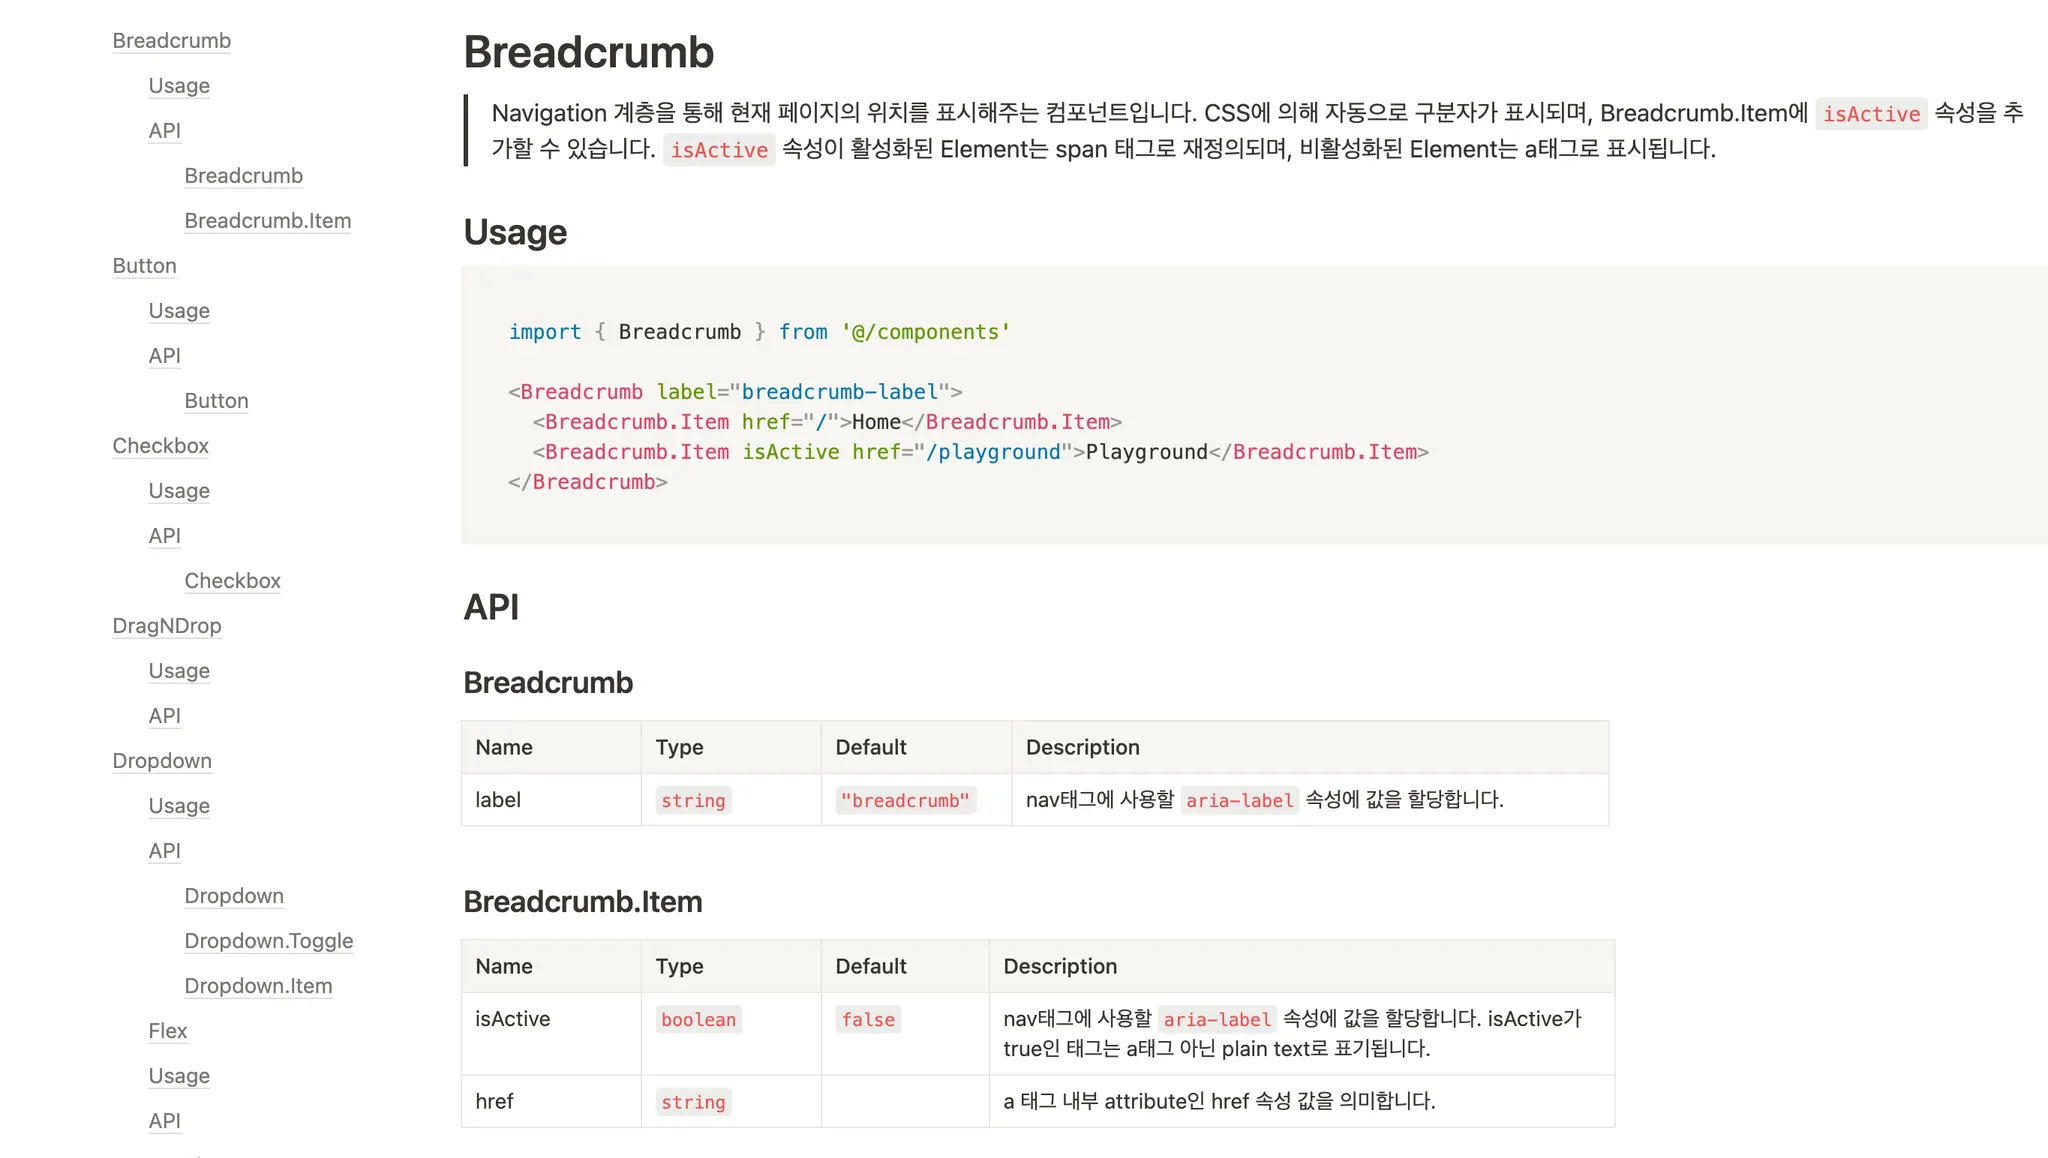Go to Flex link in sidebar
2048x1158 pixels.
coord(167,1031)
